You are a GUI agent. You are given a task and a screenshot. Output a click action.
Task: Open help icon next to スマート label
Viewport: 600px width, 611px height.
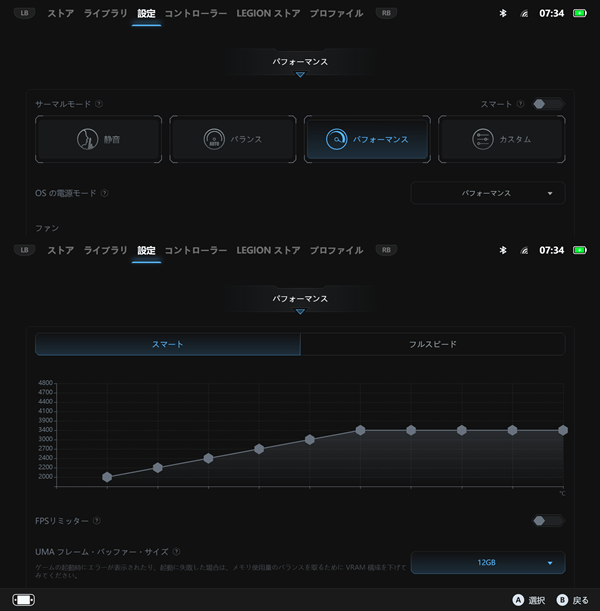pyautogui.click(x=520, y=104)
